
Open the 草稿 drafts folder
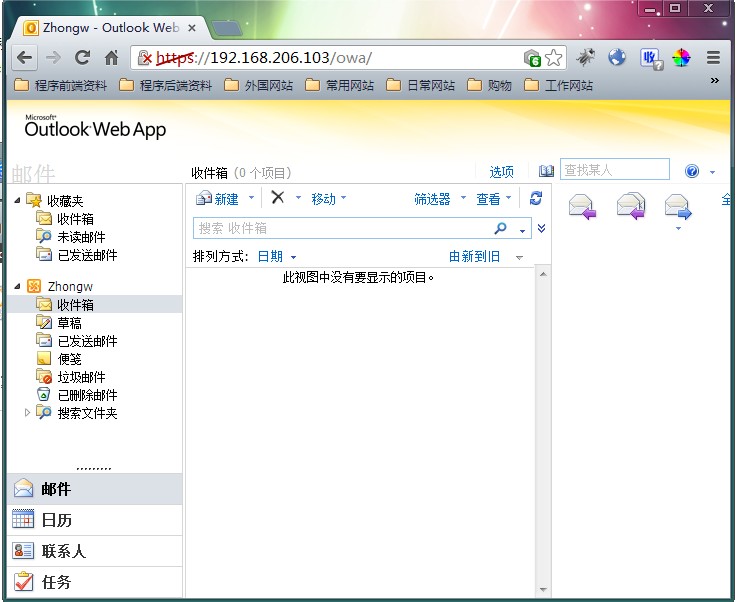pos(59,323)
